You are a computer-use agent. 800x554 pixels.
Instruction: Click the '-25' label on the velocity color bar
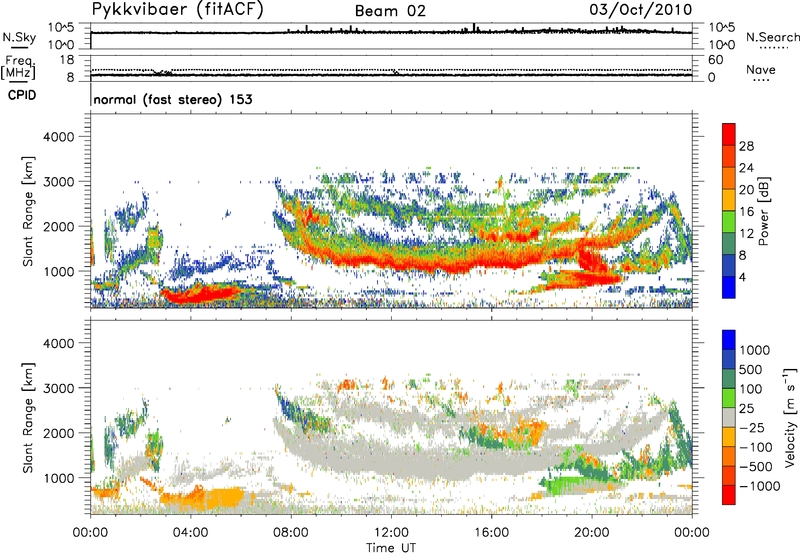(x=750, y=427)
